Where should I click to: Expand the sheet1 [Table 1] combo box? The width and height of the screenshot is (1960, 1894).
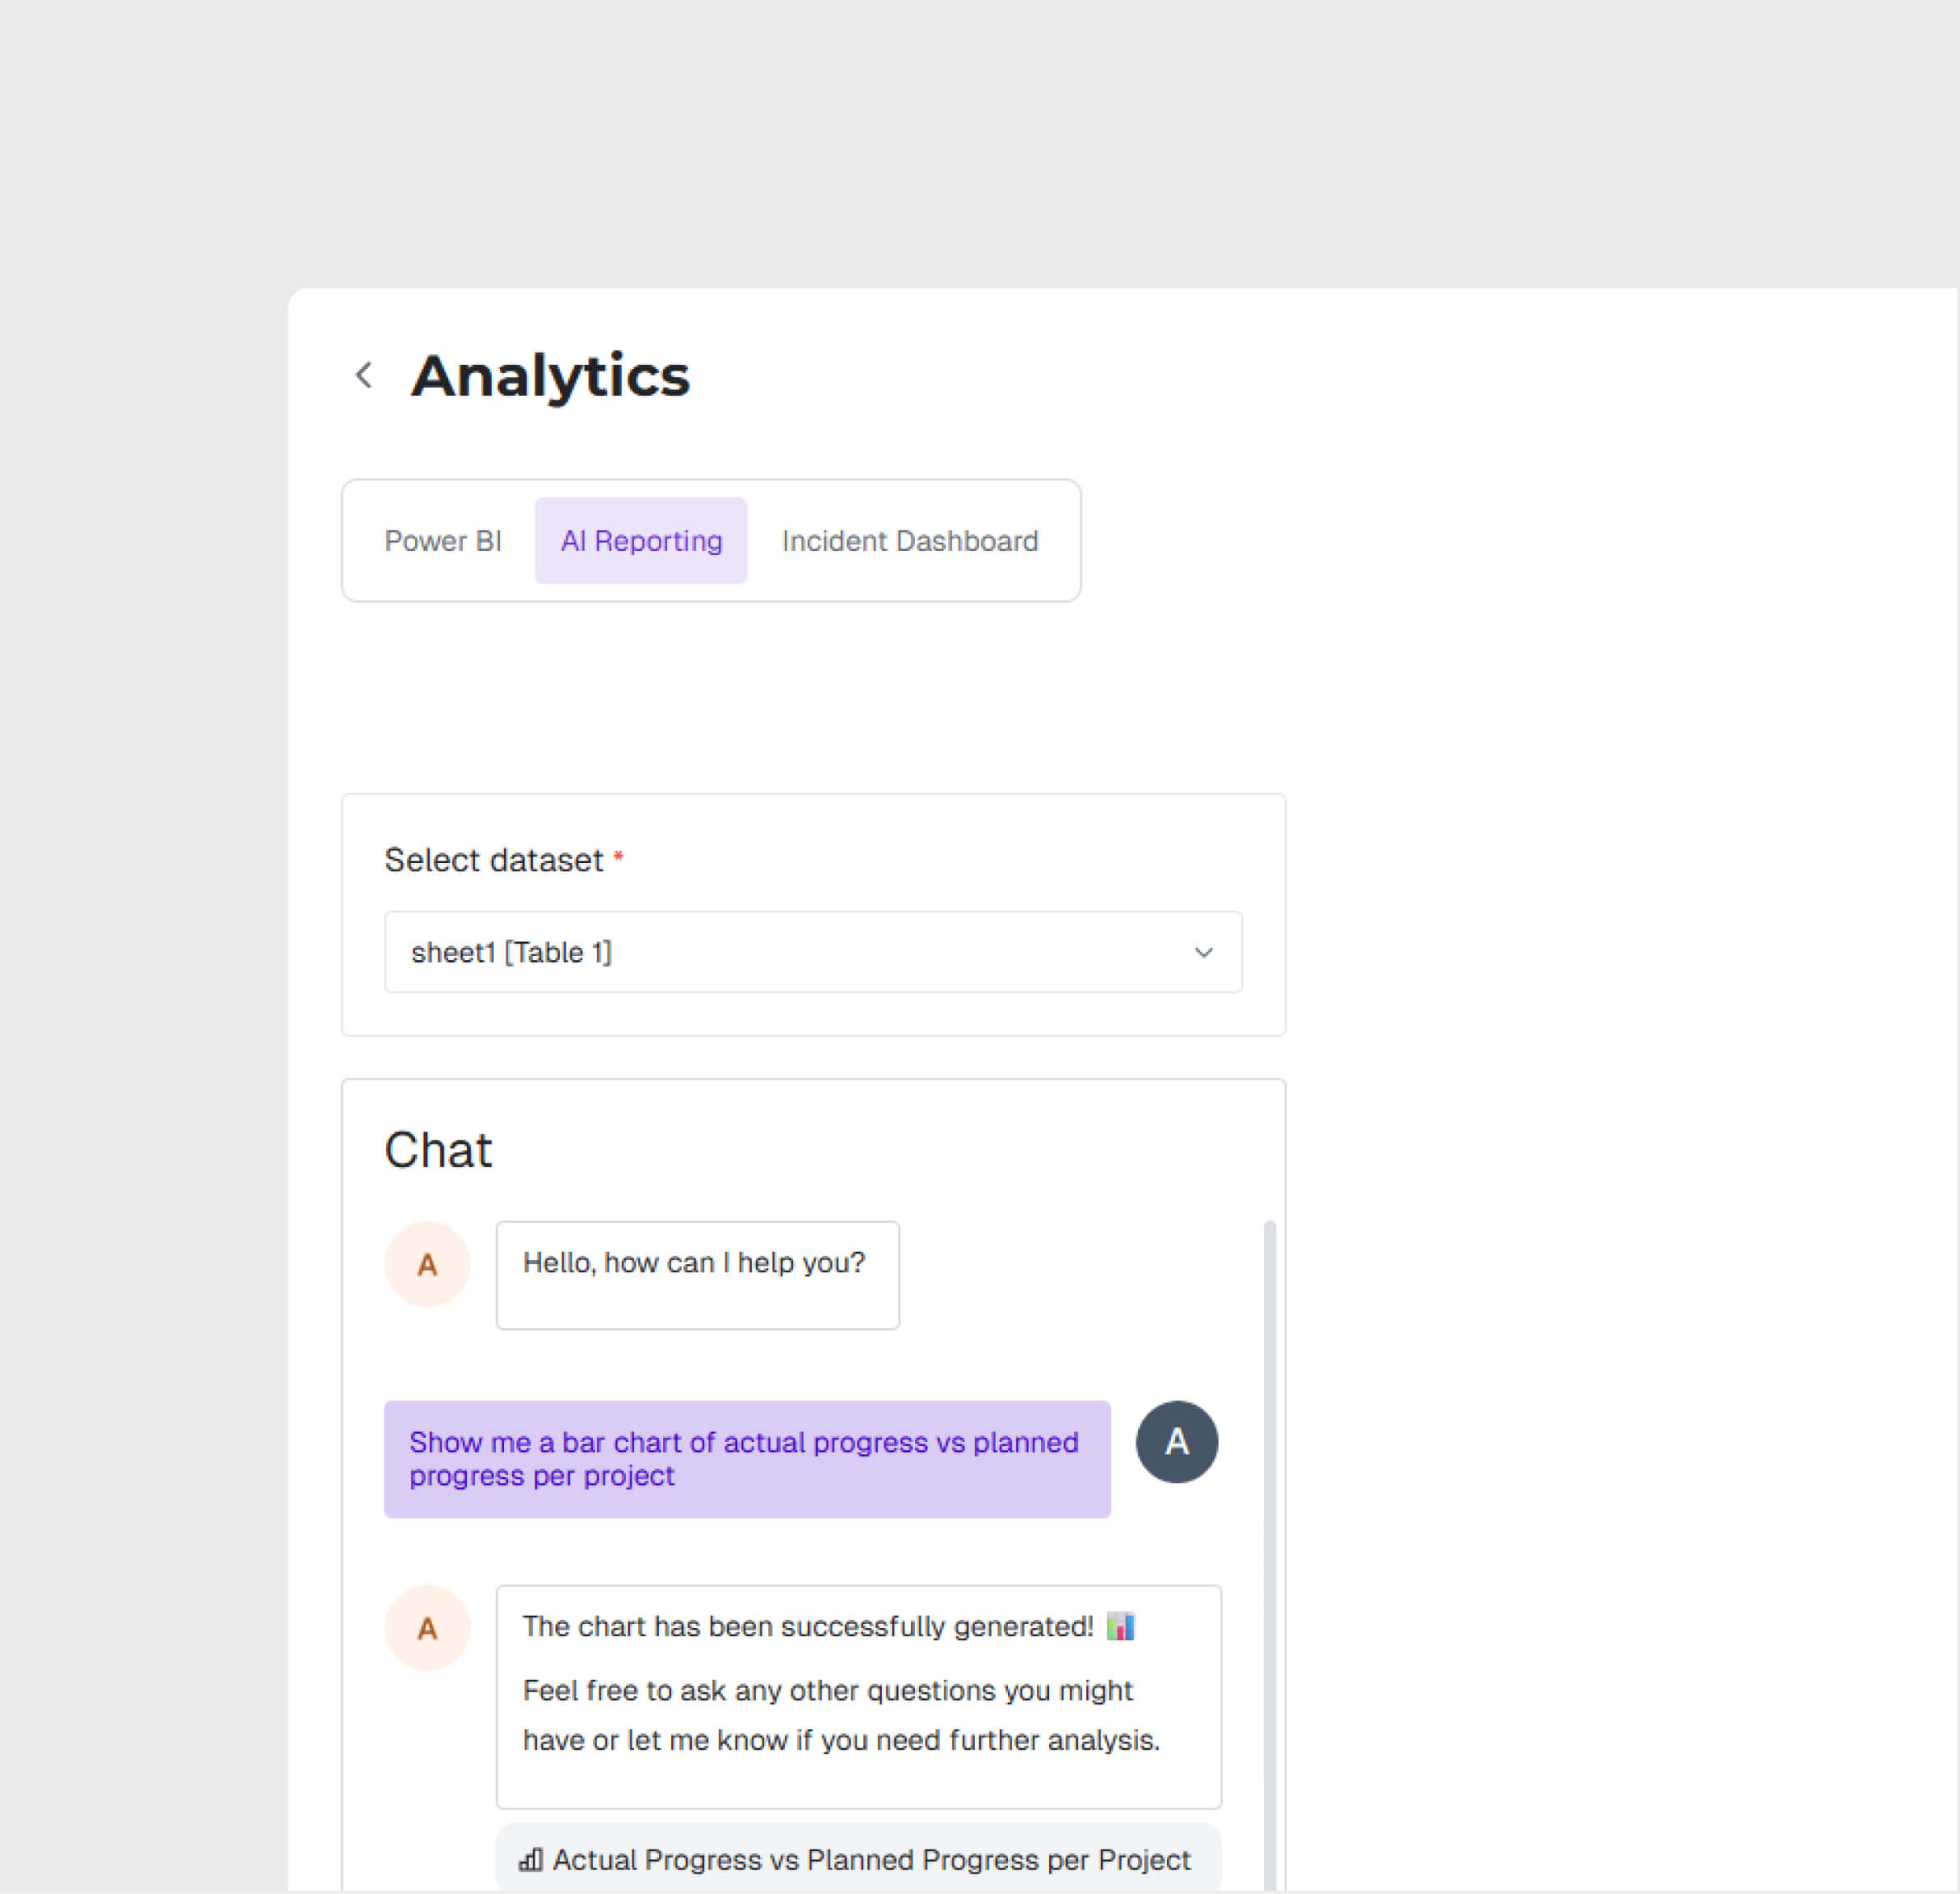pyautogui.click(x=812, y=952)
